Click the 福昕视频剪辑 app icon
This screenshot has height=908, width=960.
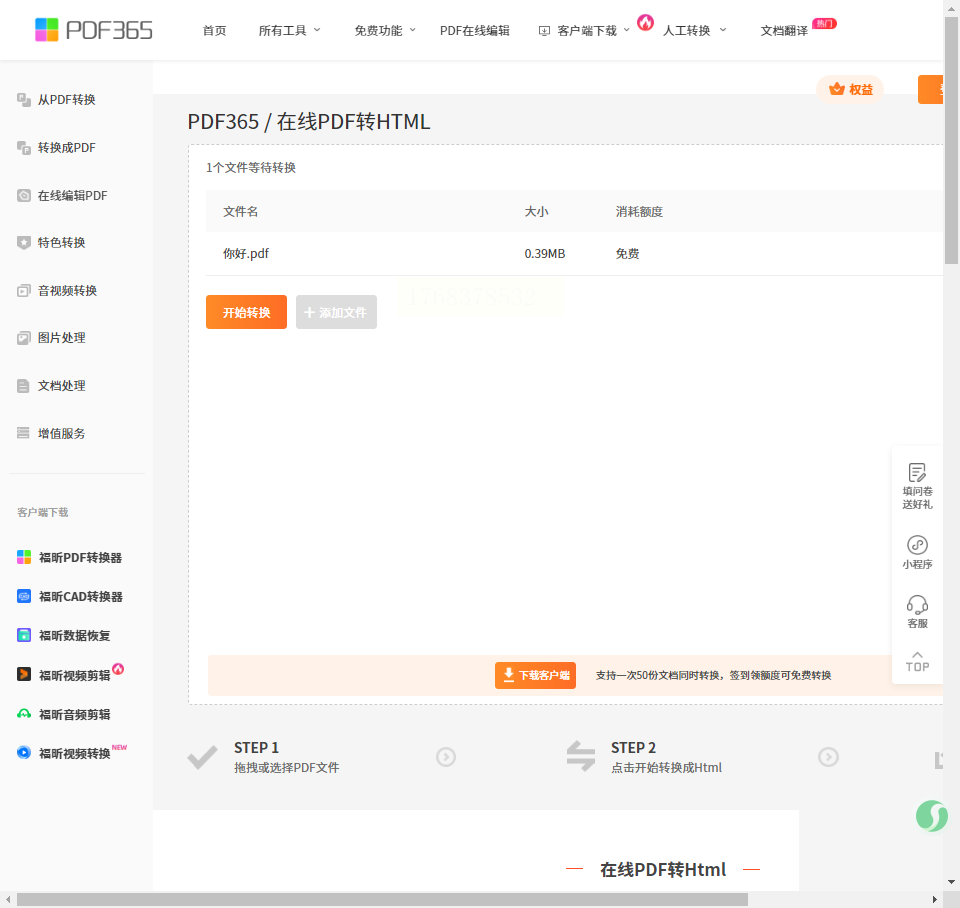pos(24,675)
